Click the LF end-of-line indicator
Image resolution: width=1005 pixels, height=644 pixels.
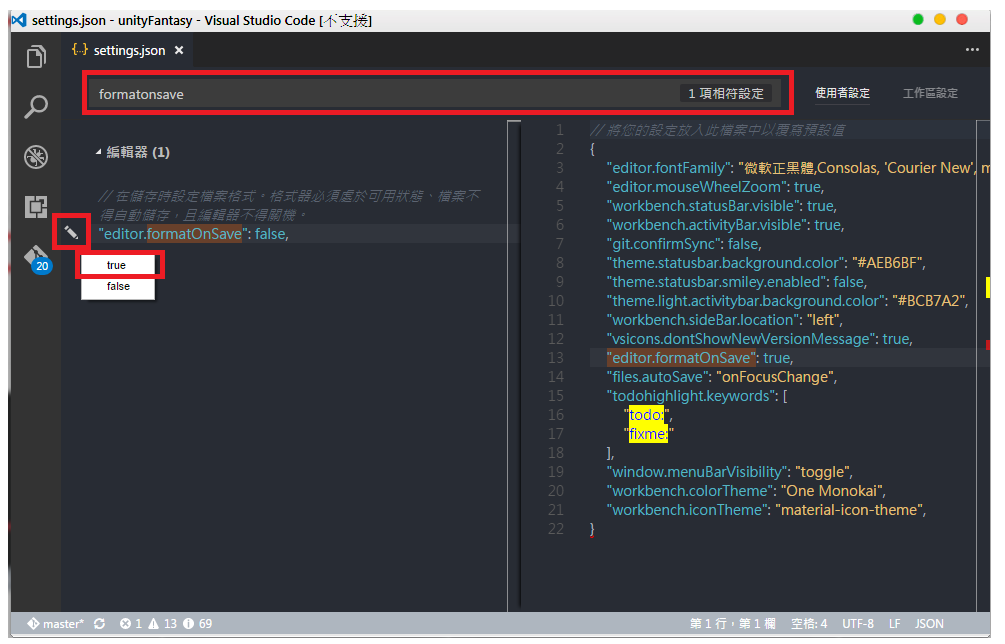[895, 623]
